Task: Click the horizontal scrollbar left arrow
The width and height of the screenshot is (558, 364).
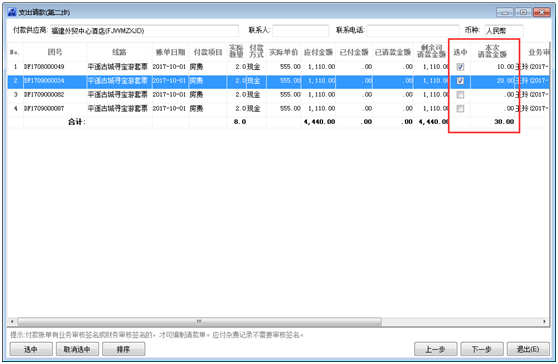Action: point(12,321)
